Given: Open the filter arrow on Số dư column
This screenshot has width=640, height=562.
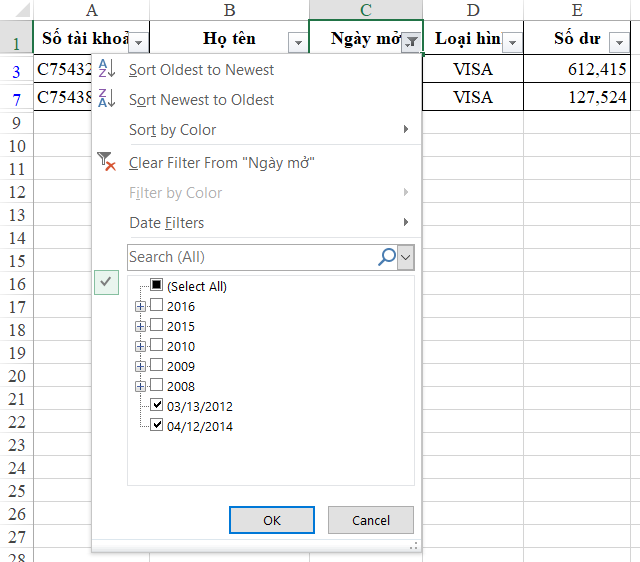Looking at the screenshot, I should pos(617,42).
